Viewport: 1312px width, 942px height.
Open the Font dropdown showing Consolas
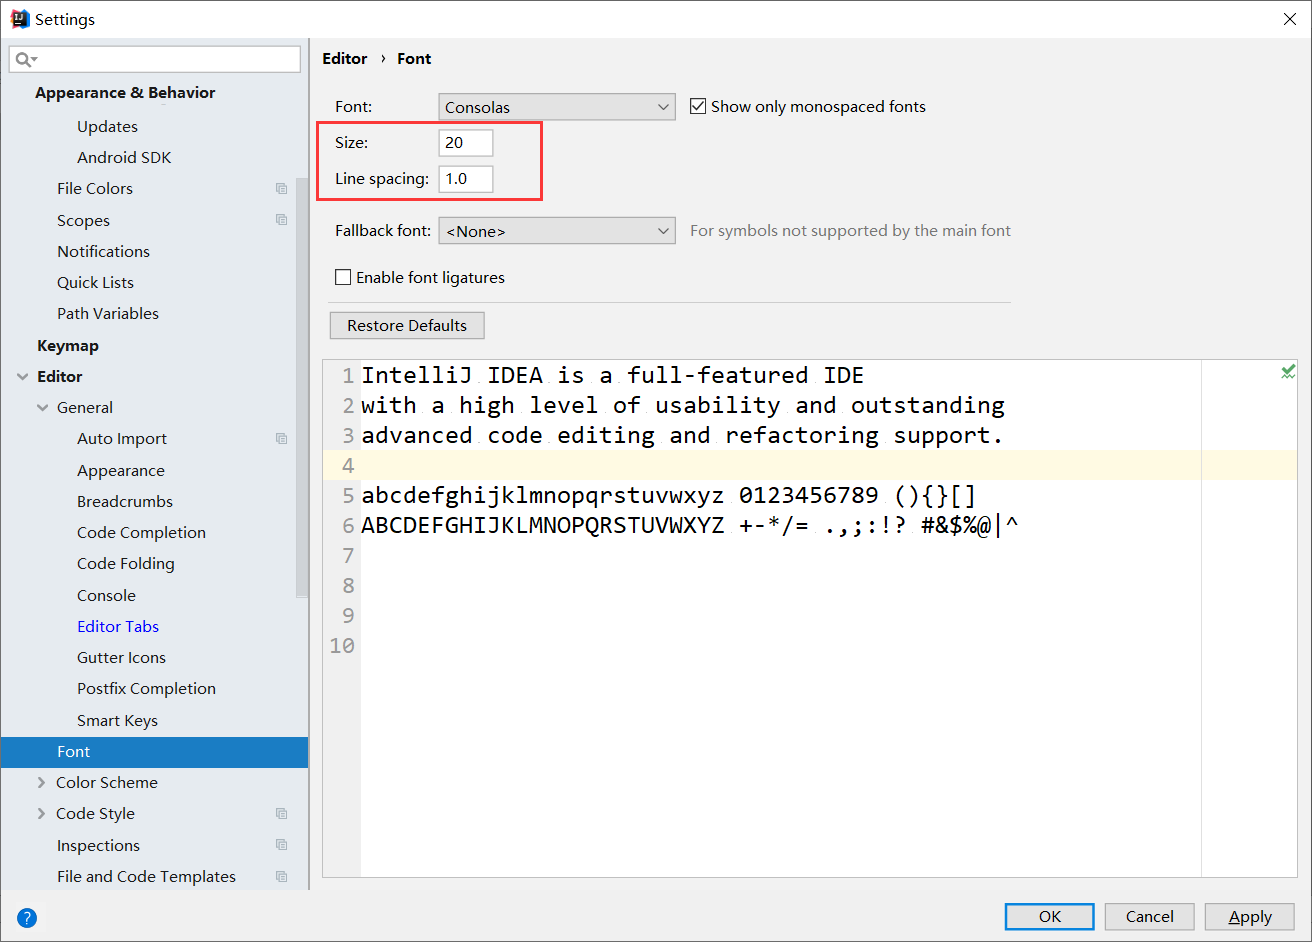pos(557,107)
